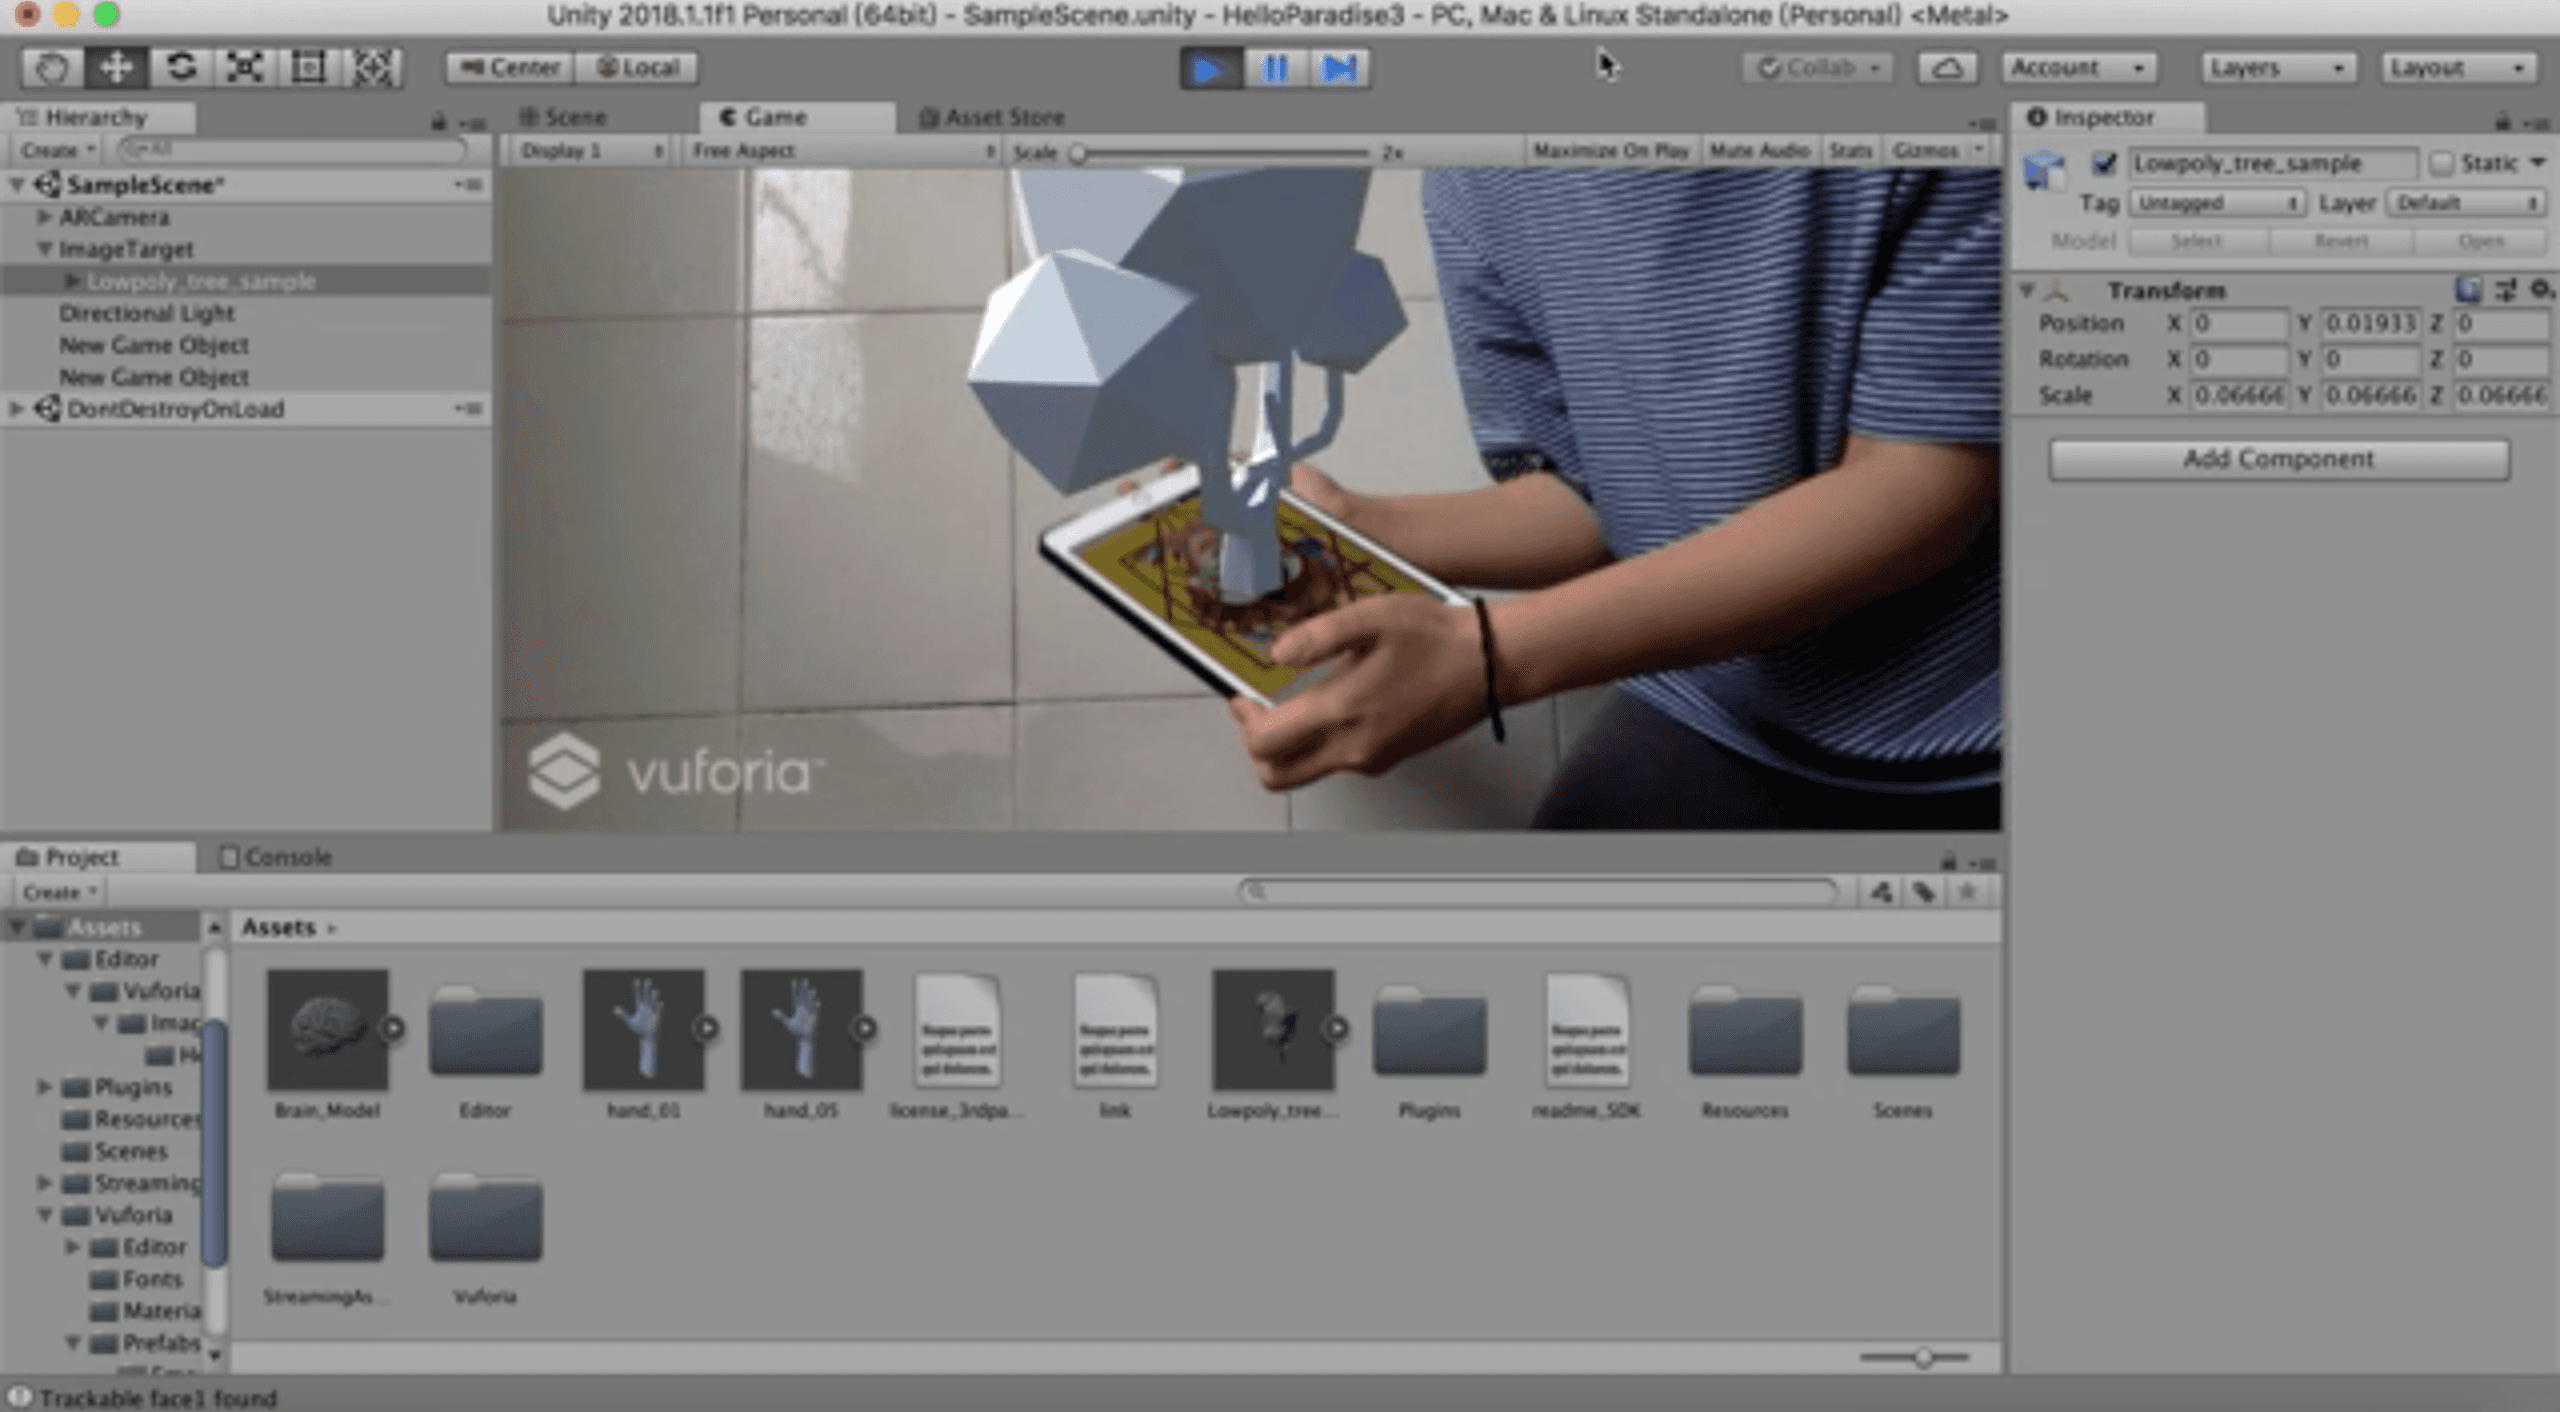Screen dimensions: 2560x1412
Task: Open the Console tab
Action: [x=275, y=857]
